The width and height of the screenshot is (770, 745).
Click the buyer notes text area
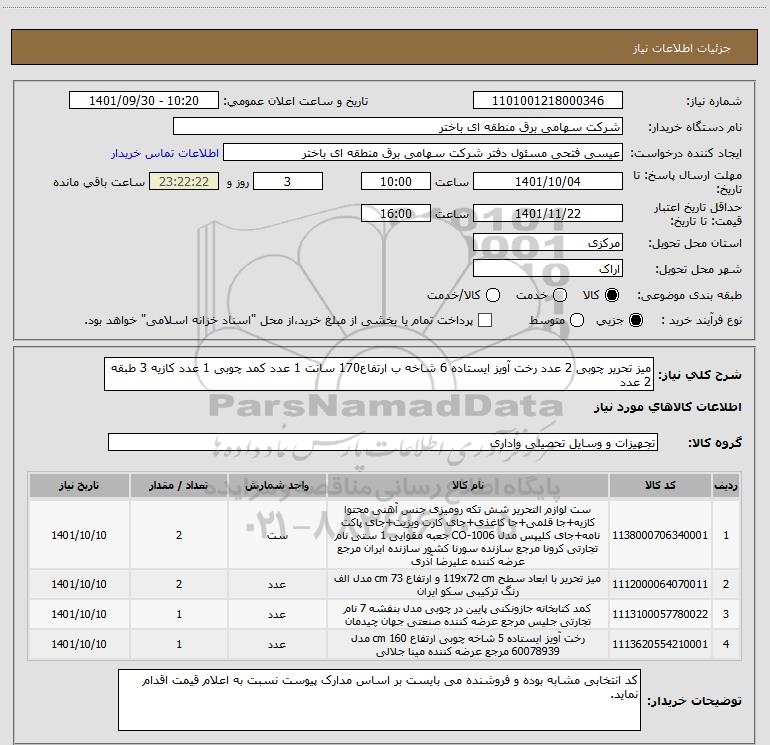pyautogui.click(x=379, y=700)
